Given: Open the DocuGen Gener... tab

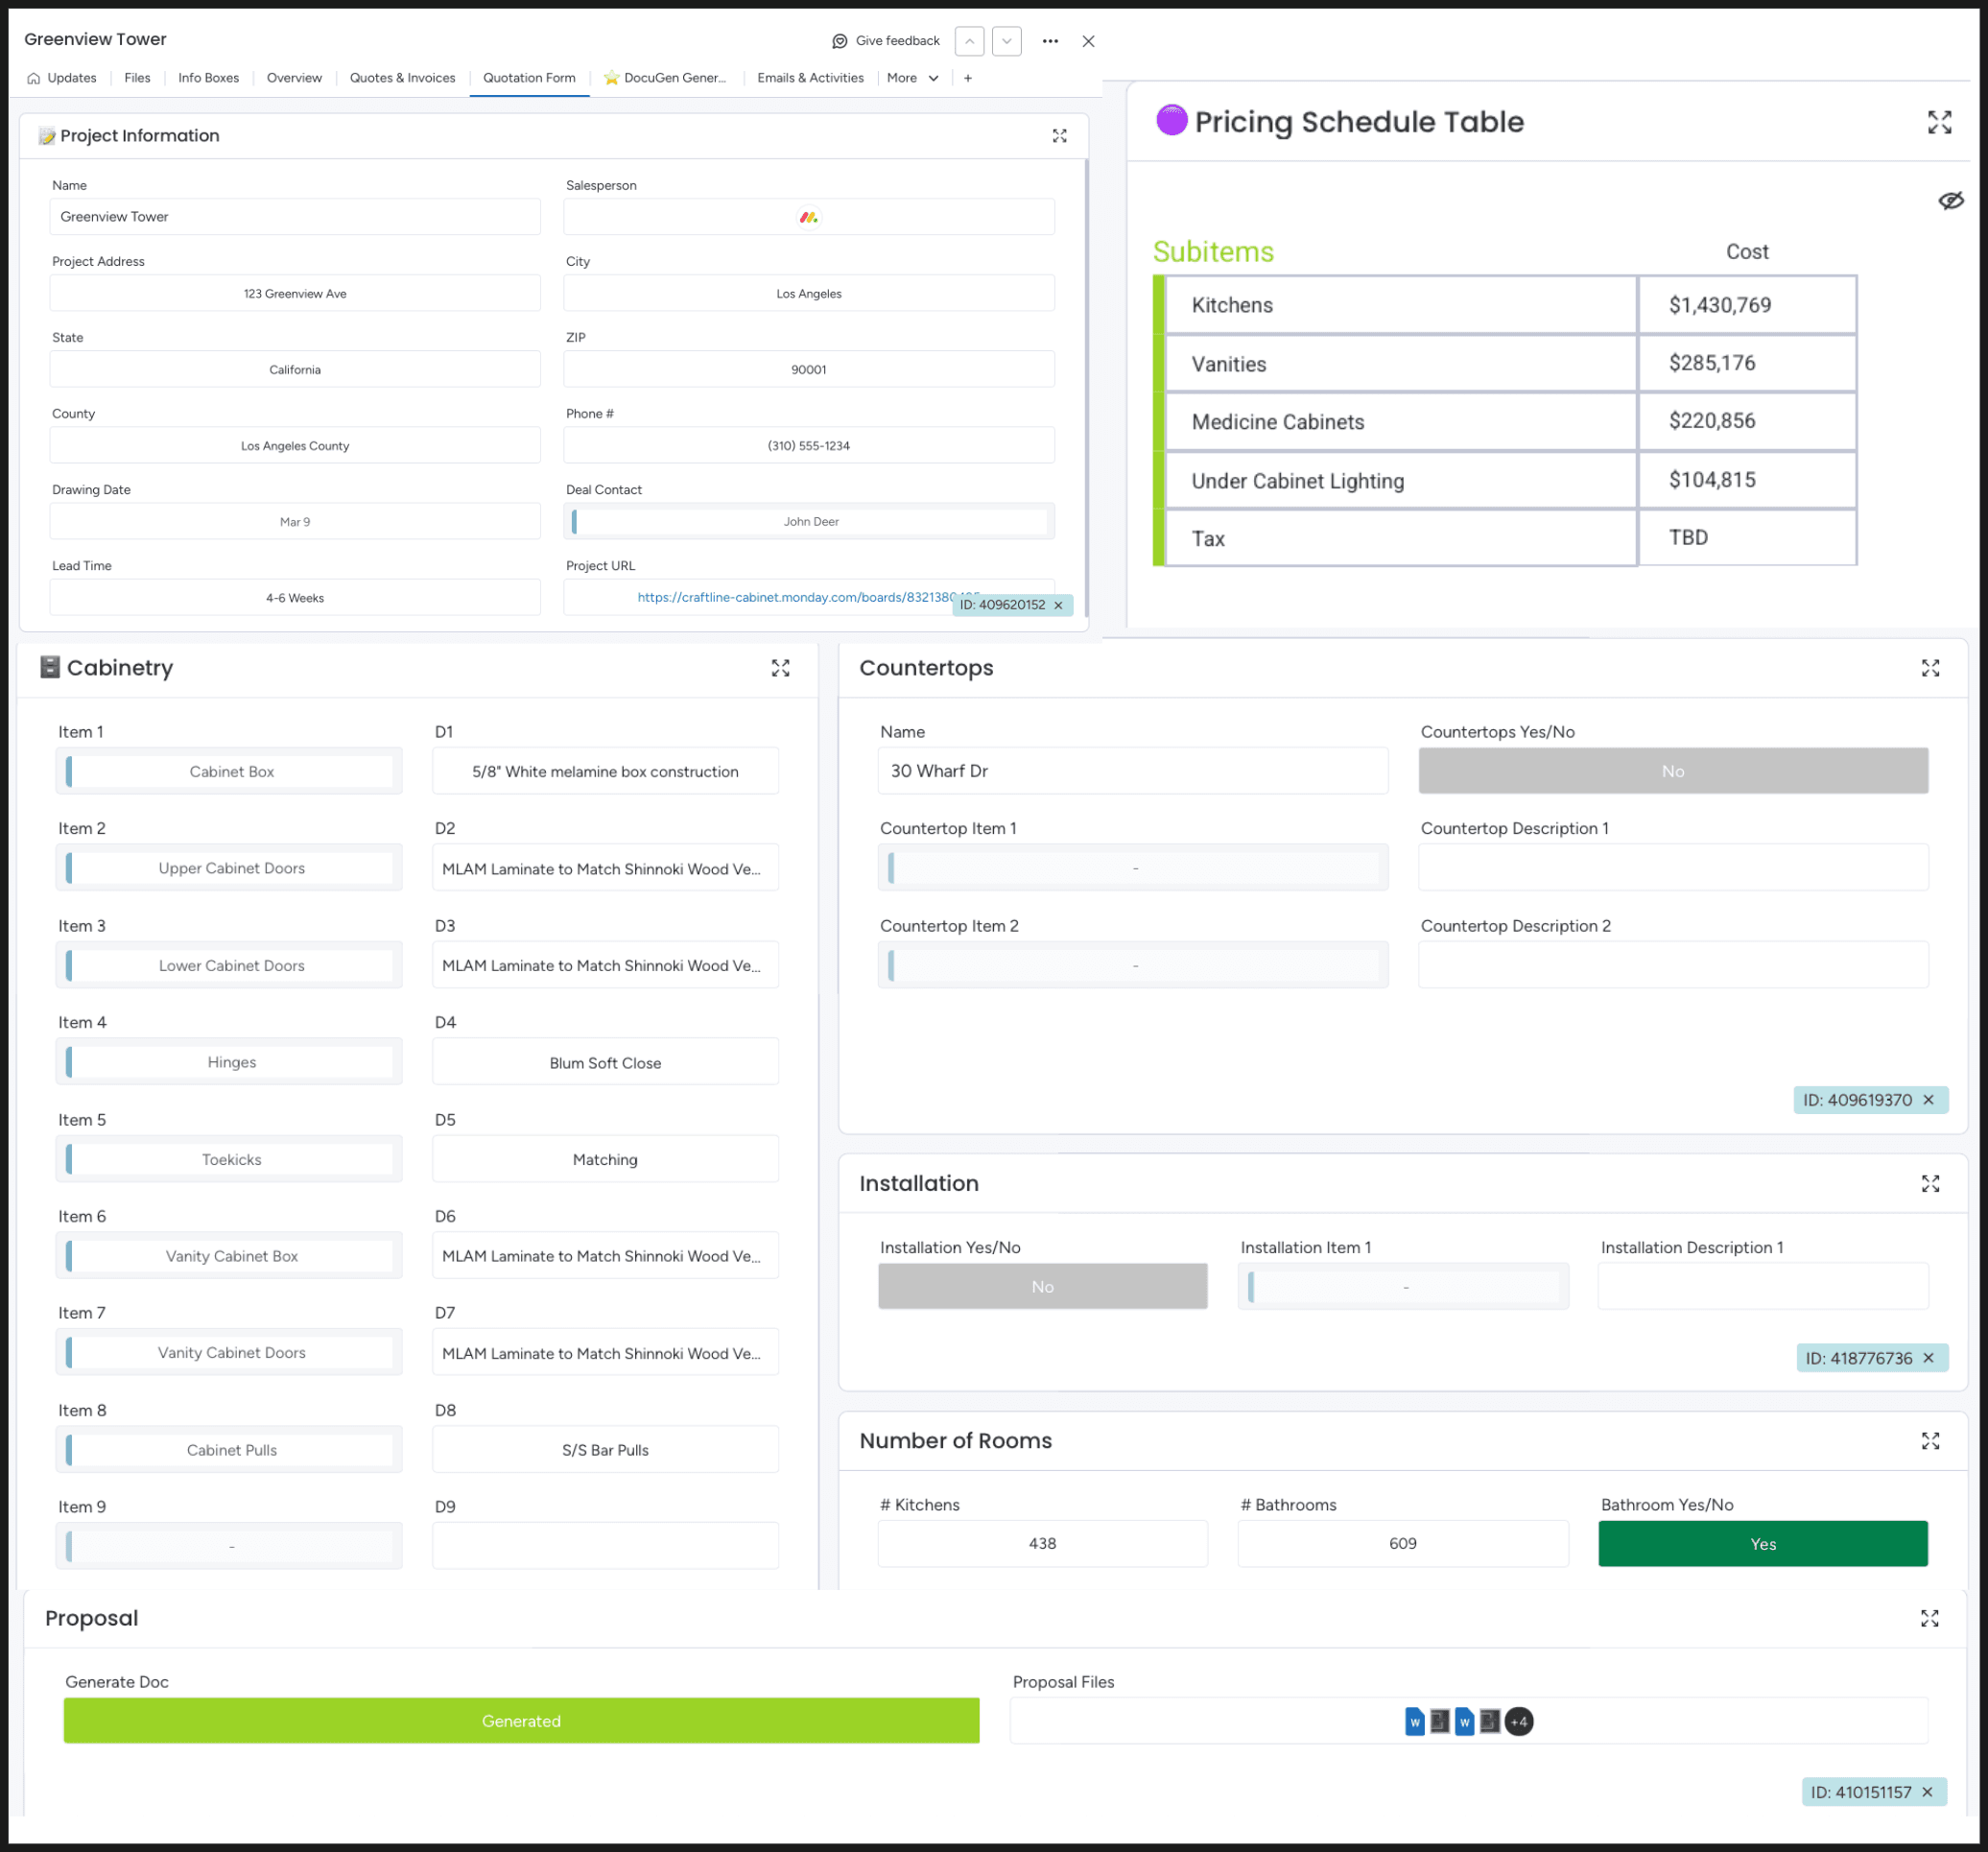Looking at the screenshot, I should click(x=666, y=78).
